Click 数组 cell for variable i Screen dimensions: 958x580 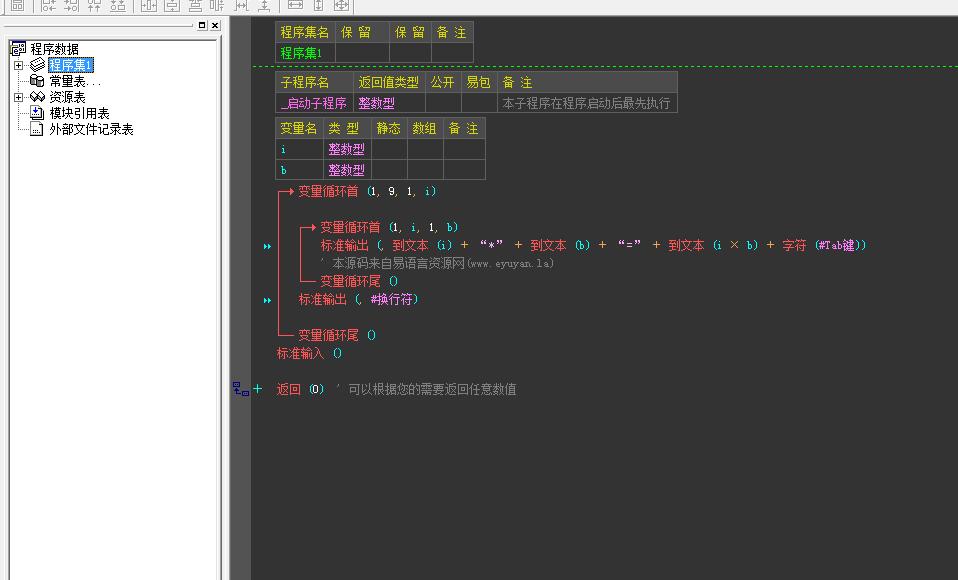(x=425, y=149)
